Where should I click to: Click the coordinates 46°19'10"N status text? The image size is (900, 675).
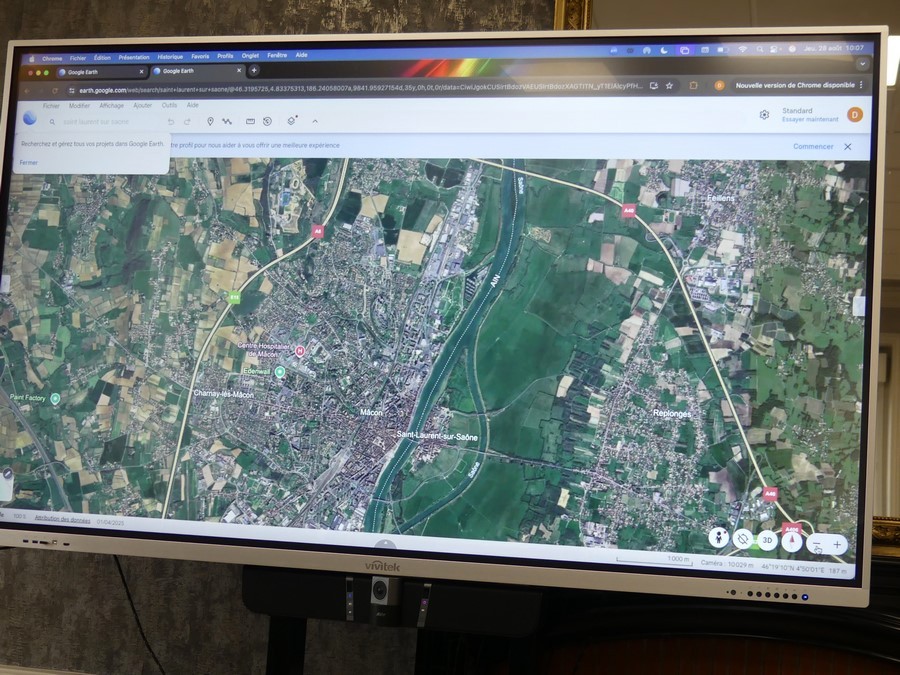coord(793,568)
